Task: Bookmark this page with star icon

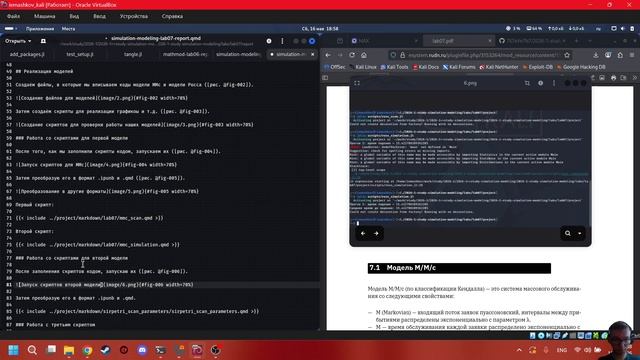Action: [x=567, y=55]
